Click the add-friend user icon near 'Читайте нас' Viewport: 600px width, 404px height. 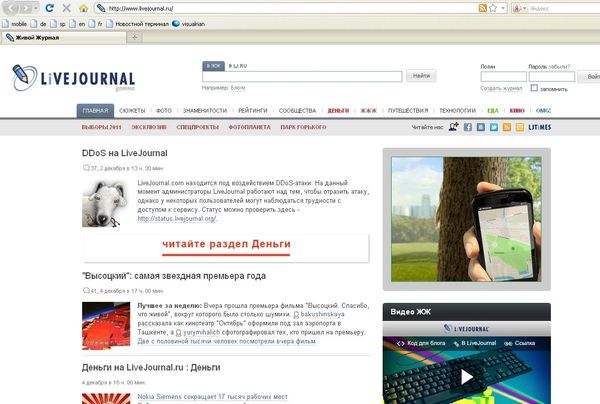pyautogui.click(x=454, y=127)
